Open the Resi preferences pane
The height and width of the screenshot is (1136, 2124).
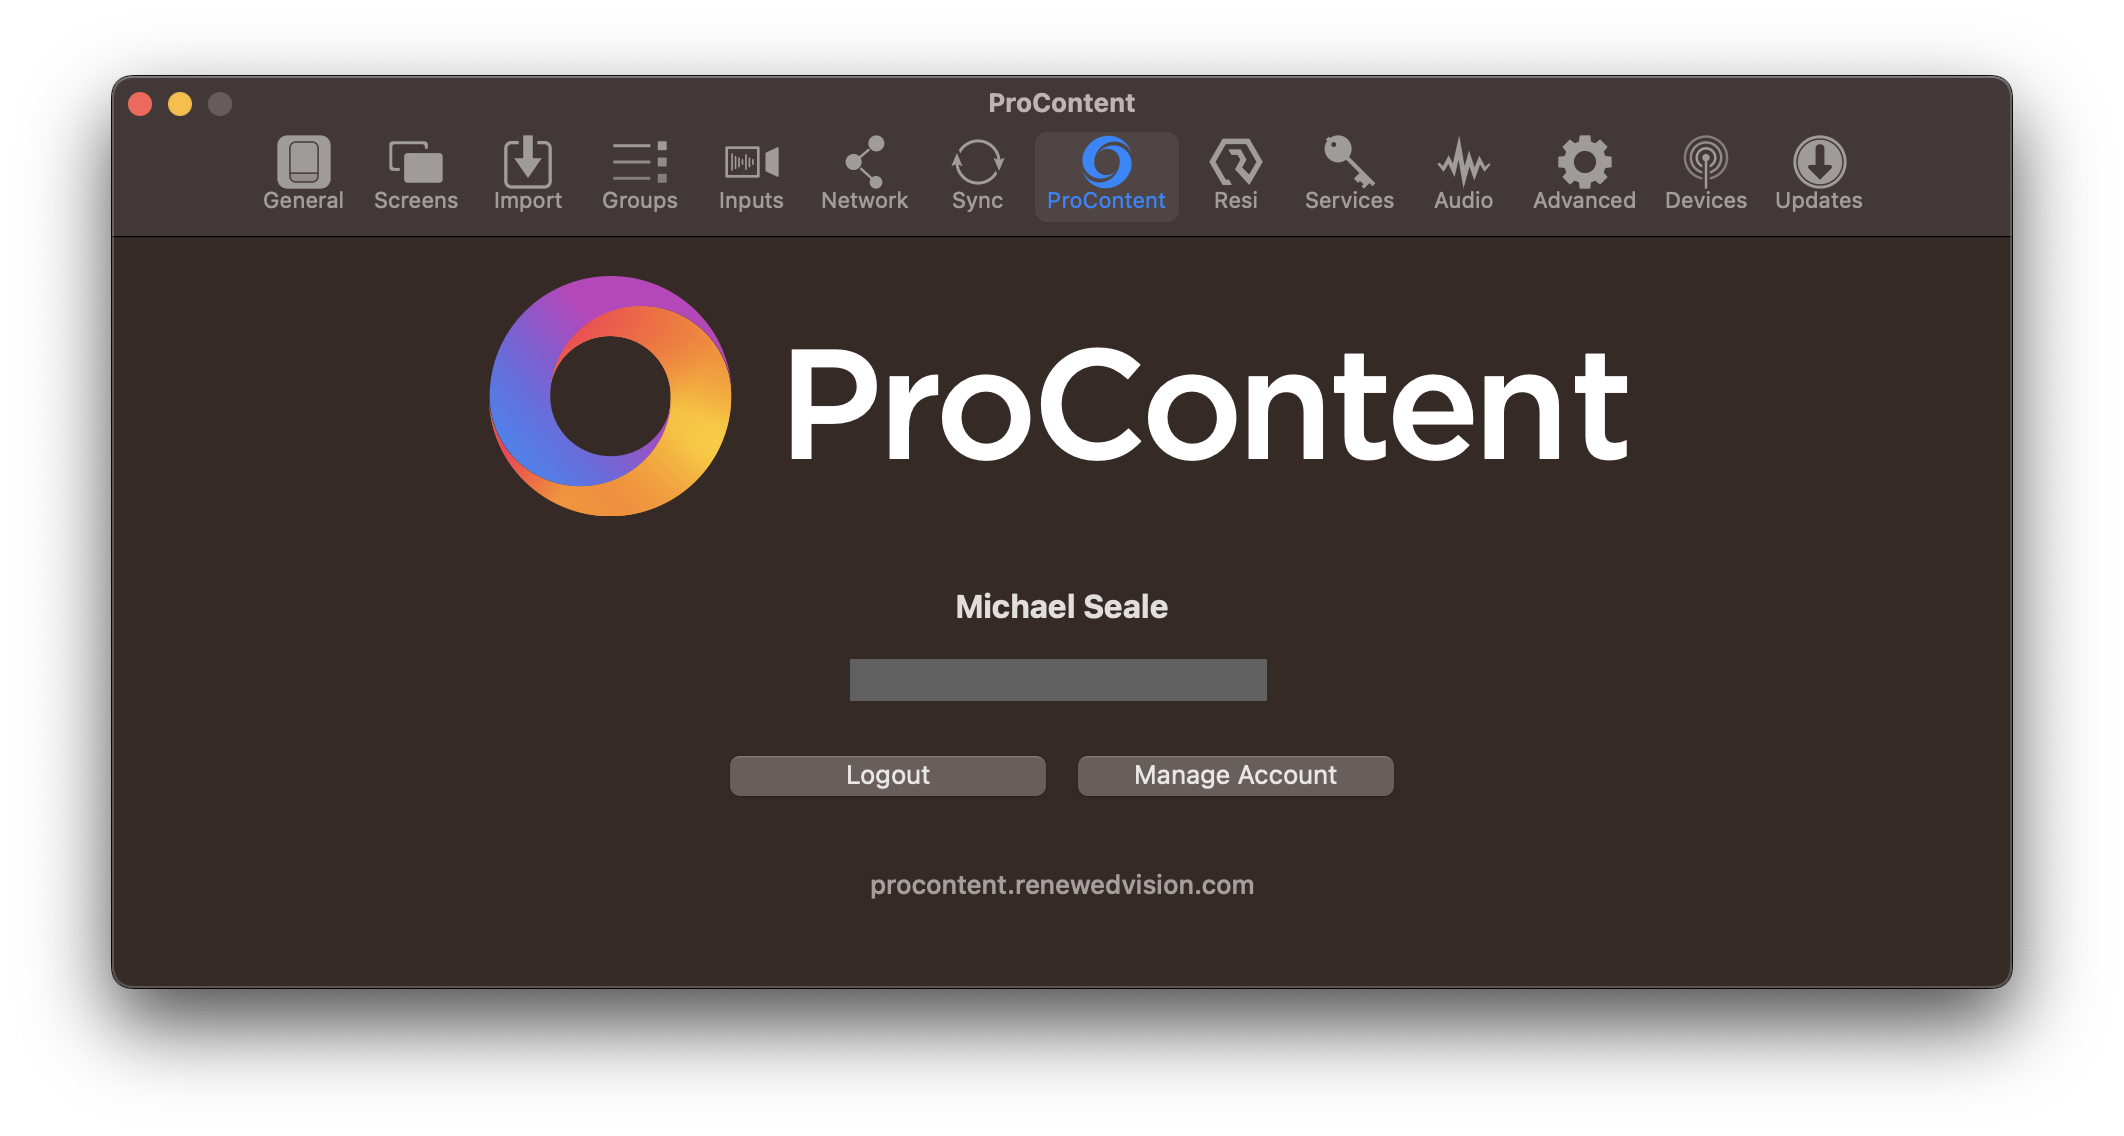click(x=1235, y=175)
